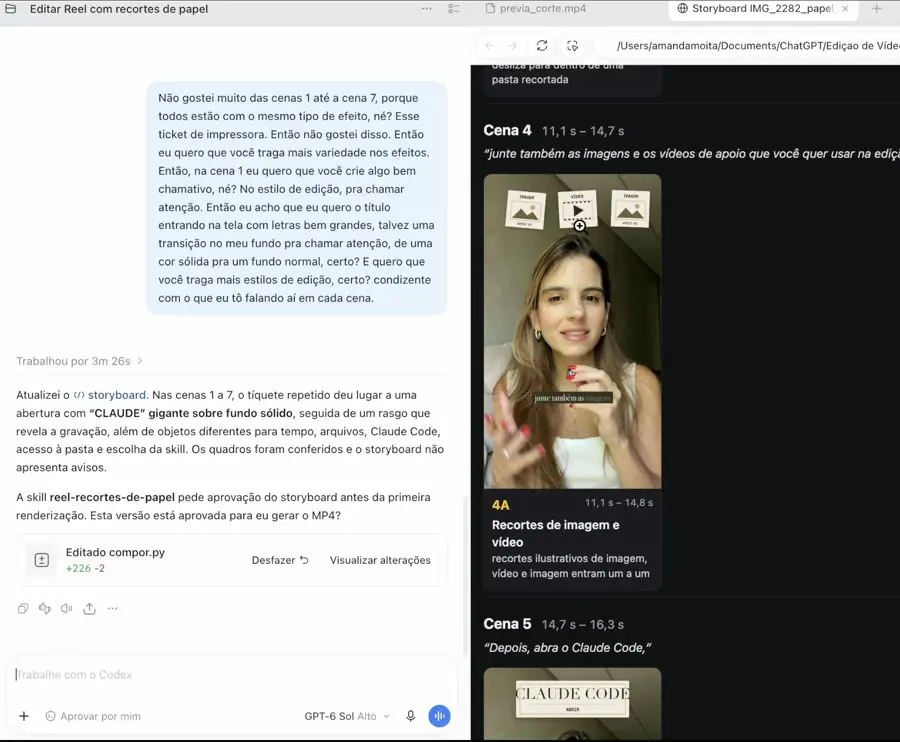Switch to the previa_corte.mp4 tab
Viewport: 900px width, 742px height.
point(536,9)
